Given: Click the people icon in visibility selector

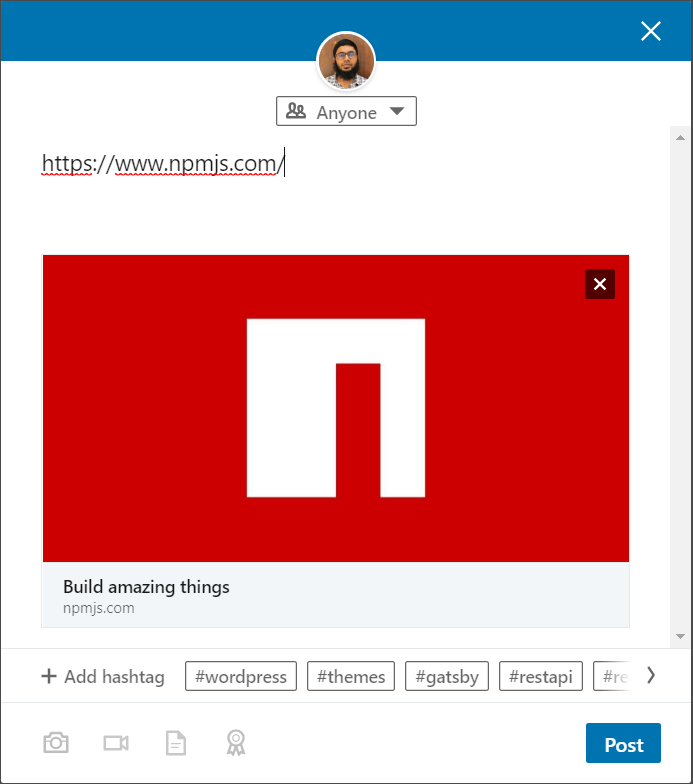Looking at the screenshot, I should [296, 111].
